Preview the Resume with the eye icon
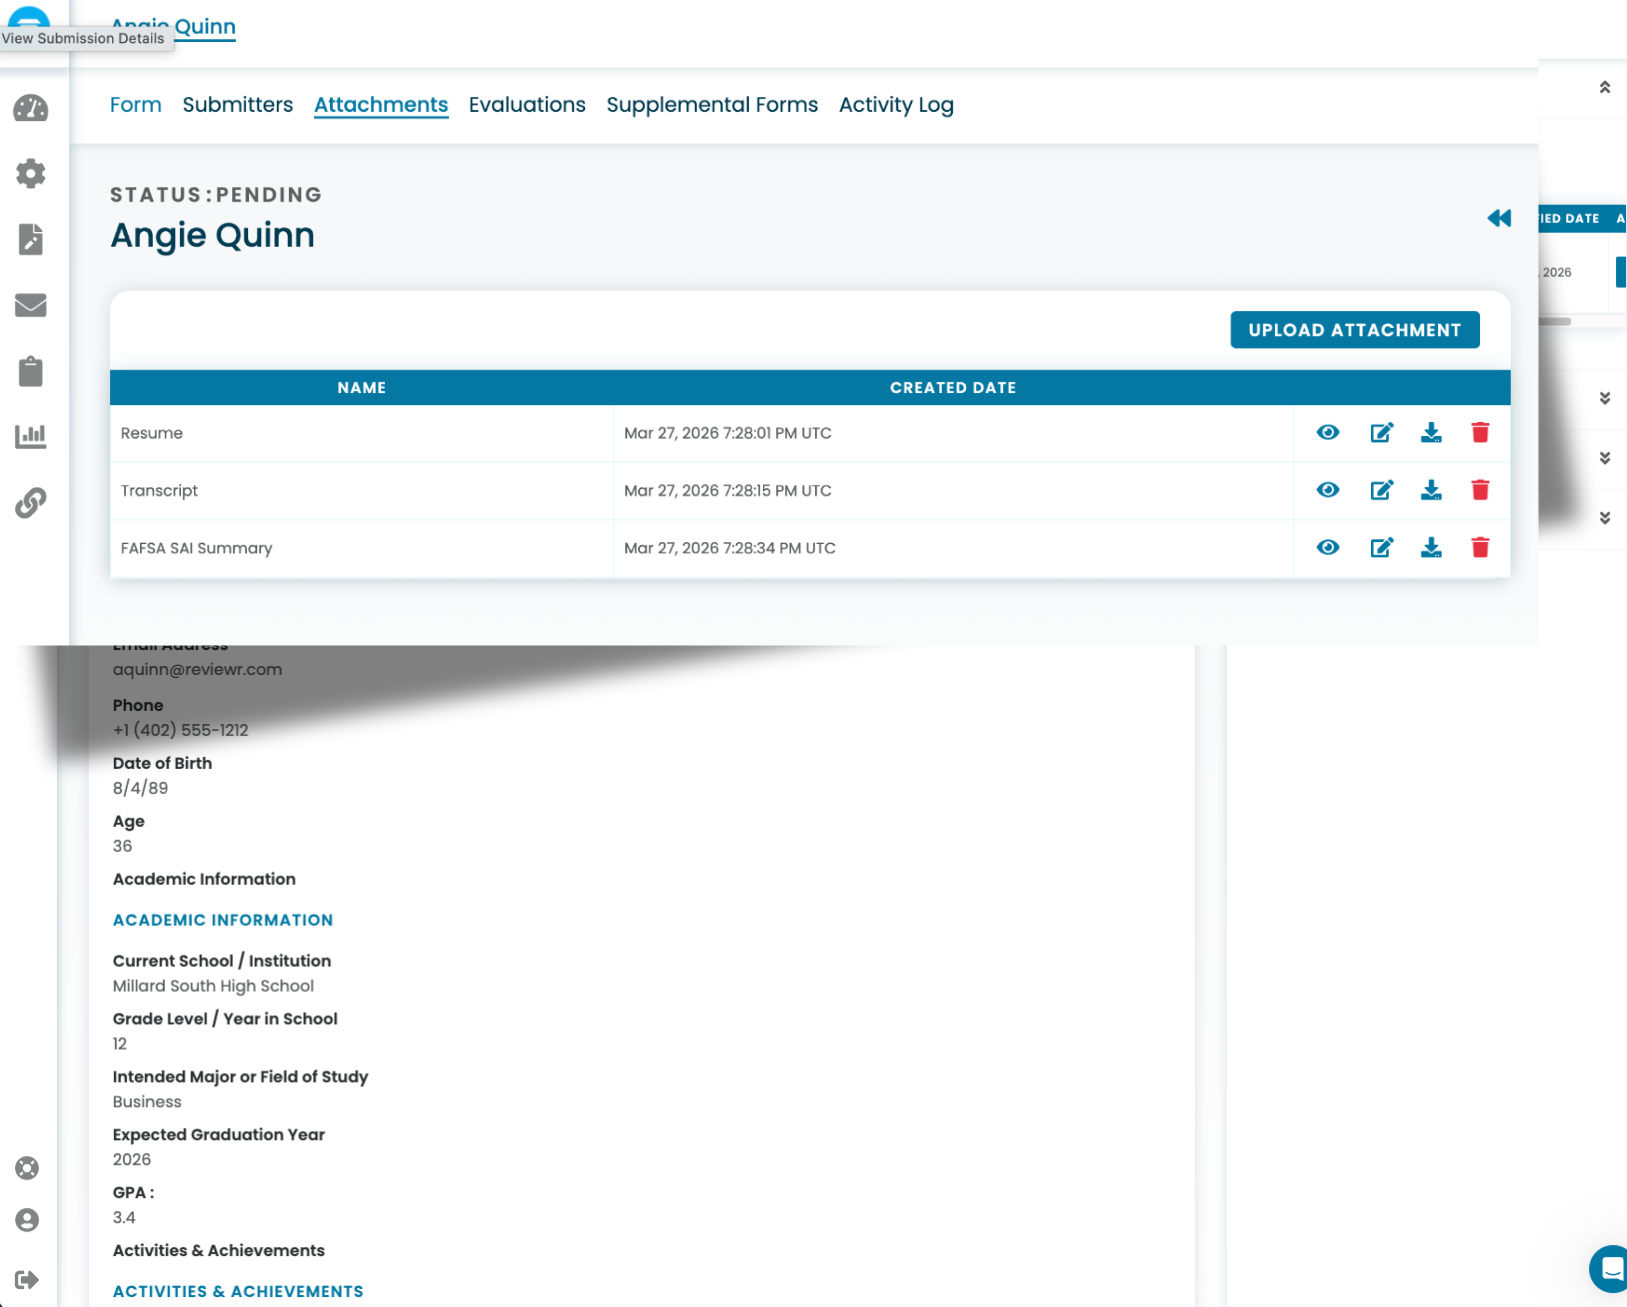Screen dimensions: 1627x1307 (x=1327, y=433)
